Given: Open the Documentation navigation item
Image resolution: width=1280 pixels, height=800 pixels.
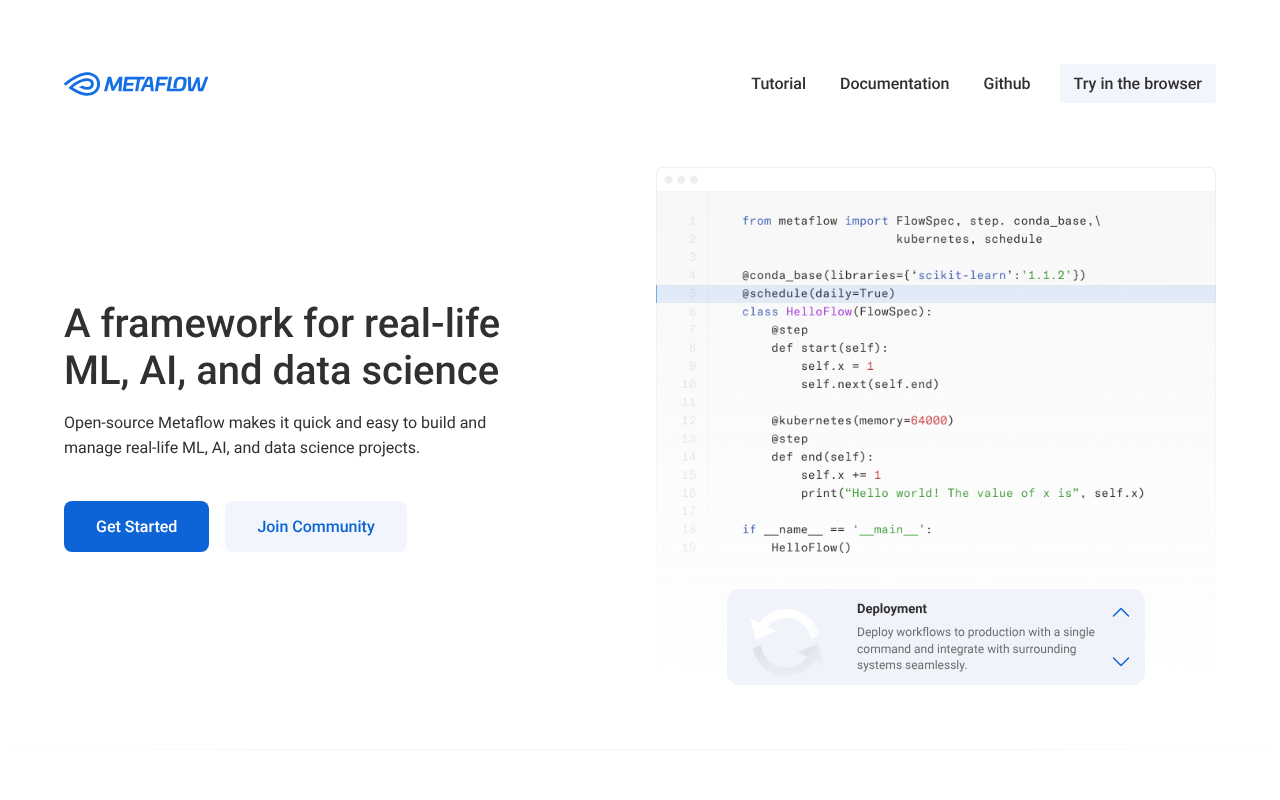Looking at the screenshot, I should pos(894,83).
